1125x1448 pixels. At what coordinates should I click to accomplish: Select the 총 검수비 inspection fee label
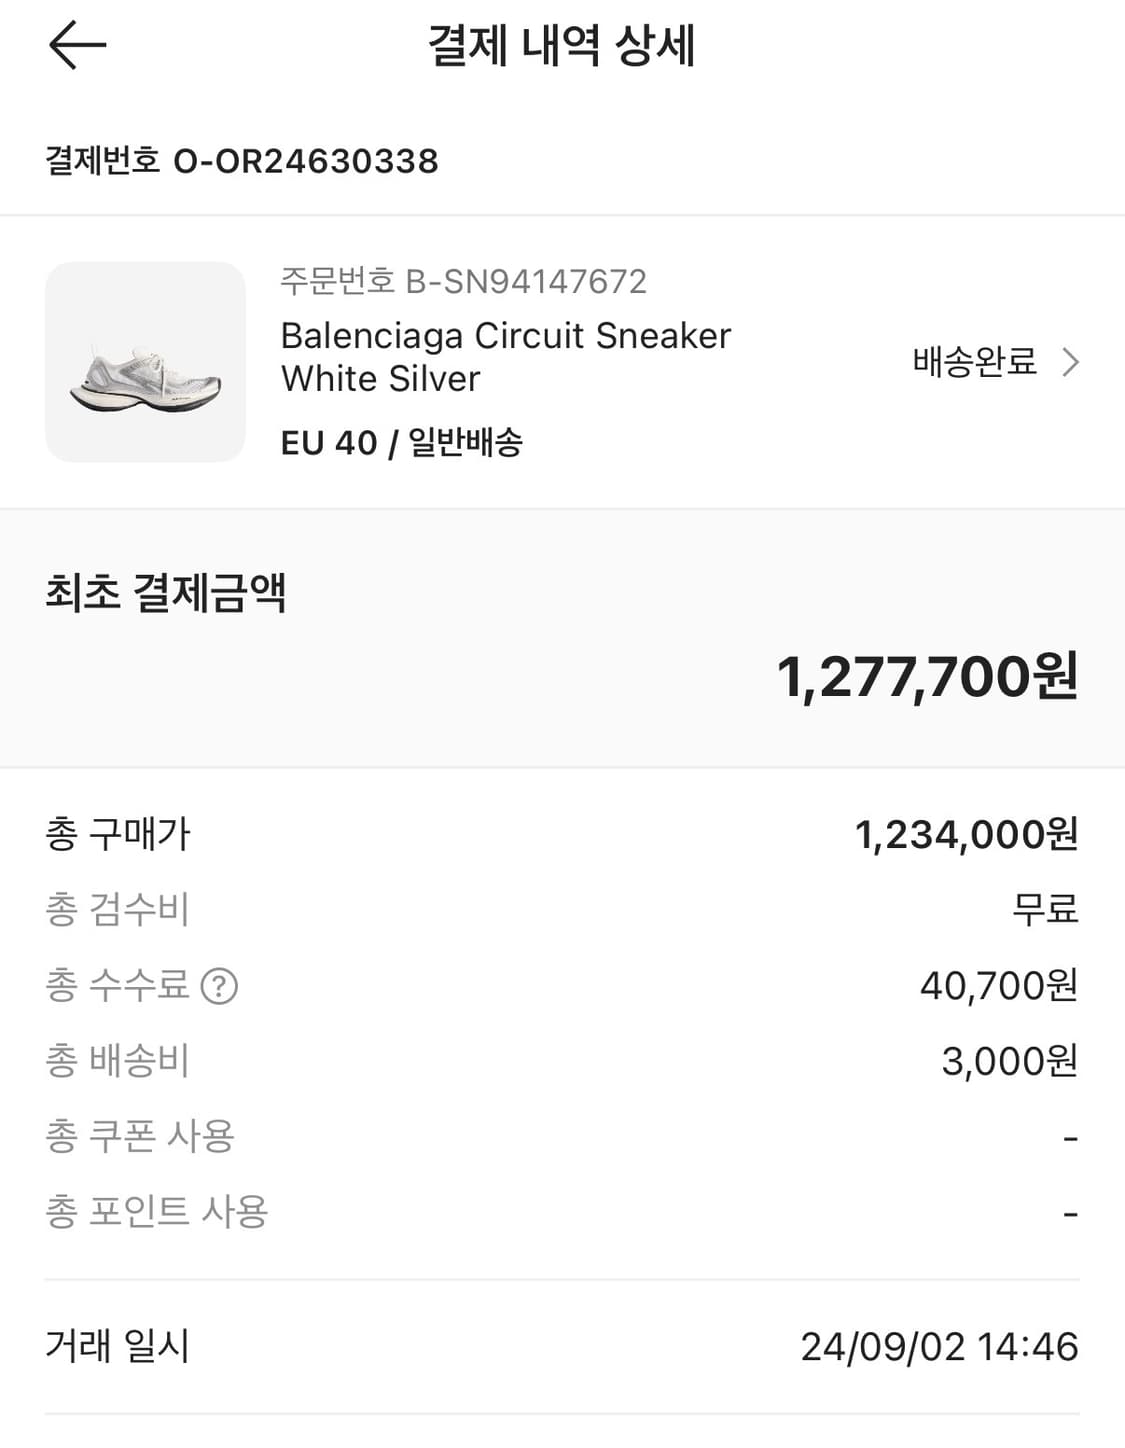tap(117, 909)
